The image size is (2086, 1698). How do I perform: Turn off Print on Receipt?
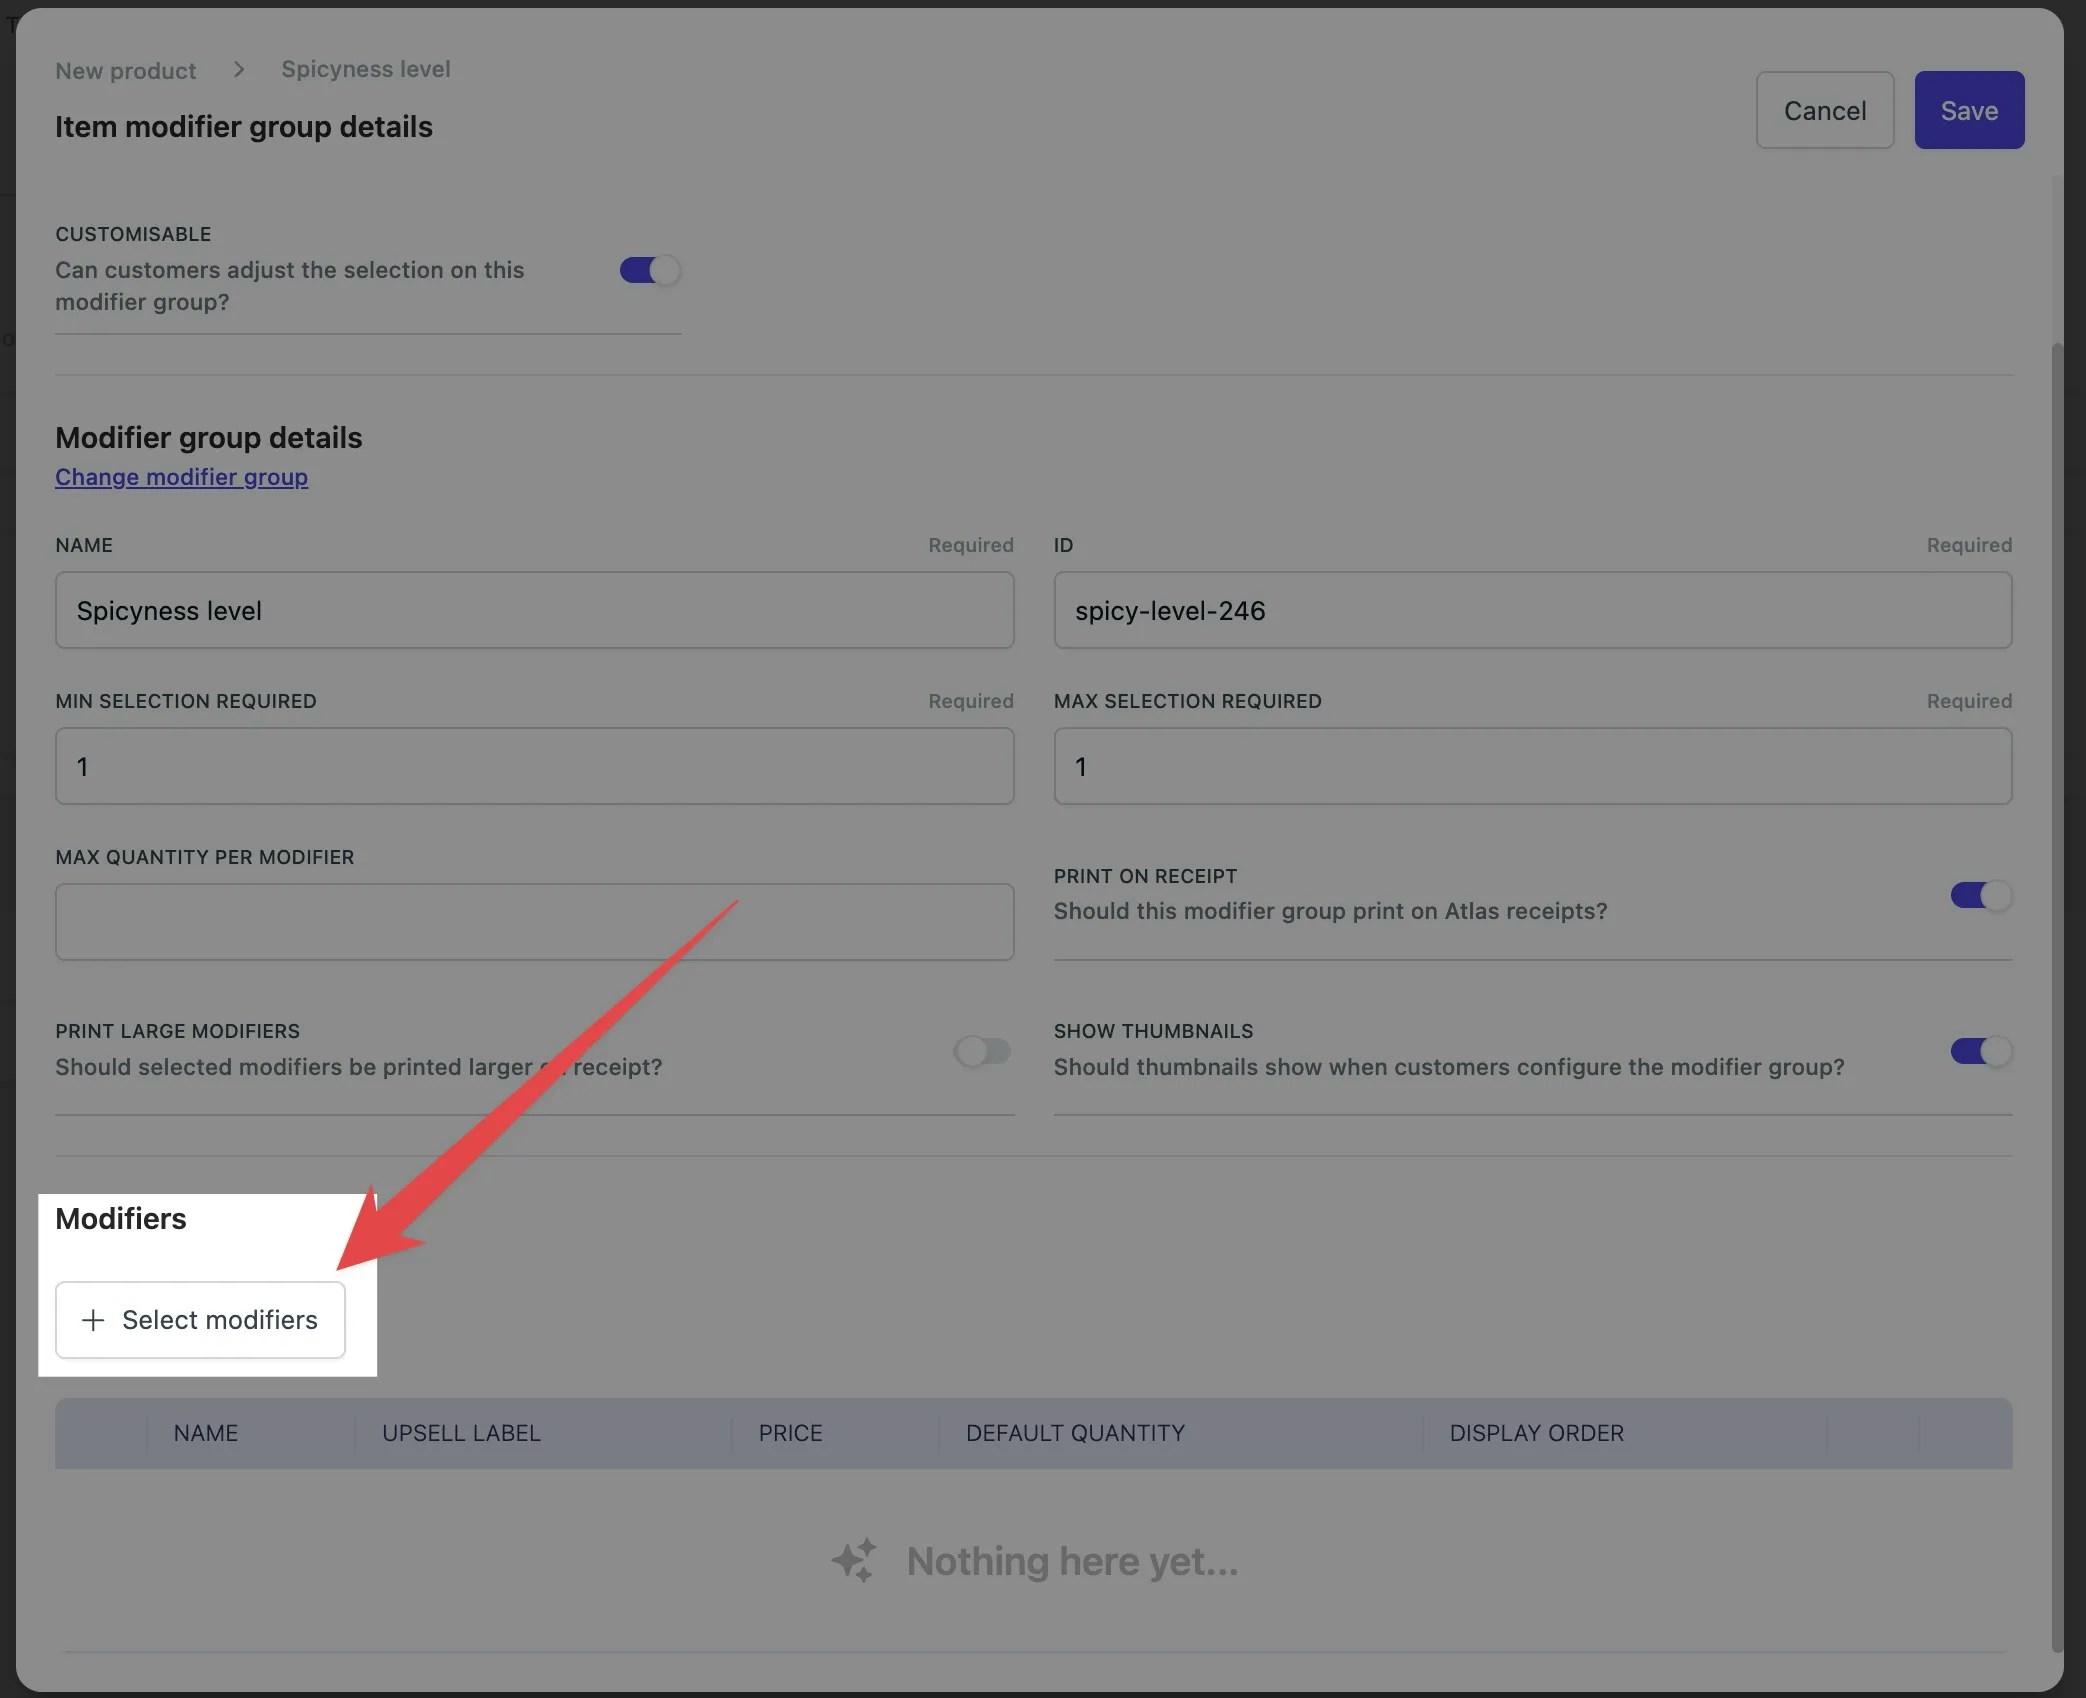[x=1979, y=895]
